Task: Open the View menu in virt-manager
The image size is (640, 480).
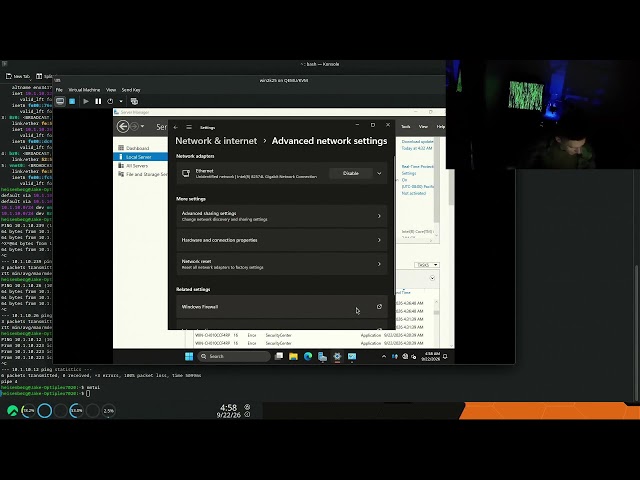Action: pyautogui.click(x=111, y=90)
